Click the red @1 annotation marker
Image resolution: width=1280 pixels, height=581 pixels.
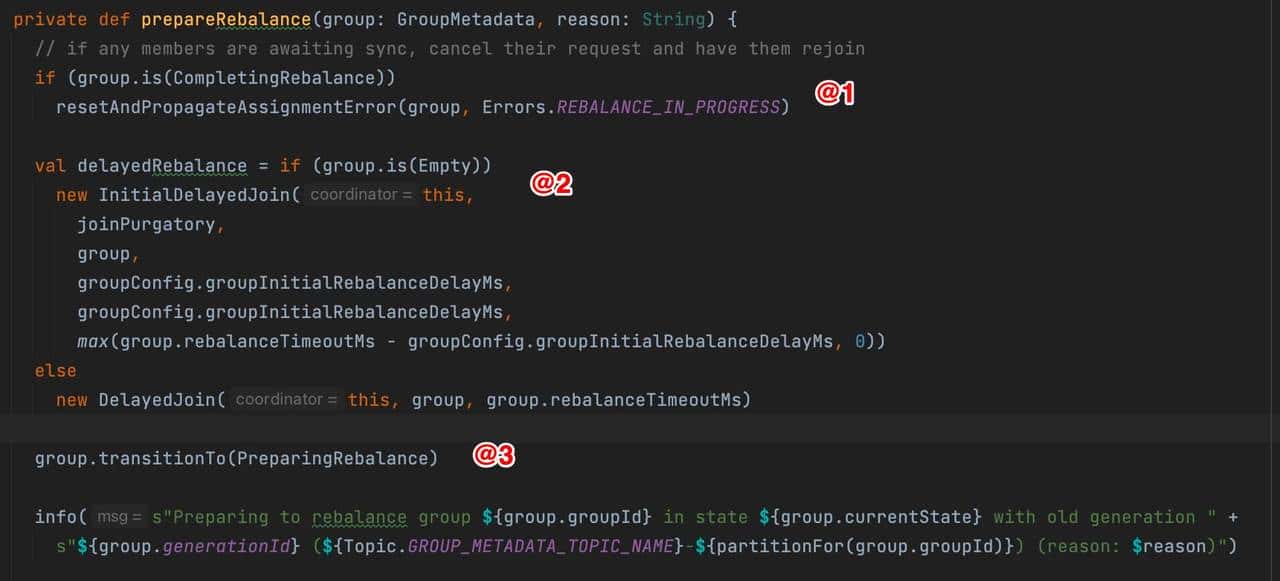[x=835, y=94]
